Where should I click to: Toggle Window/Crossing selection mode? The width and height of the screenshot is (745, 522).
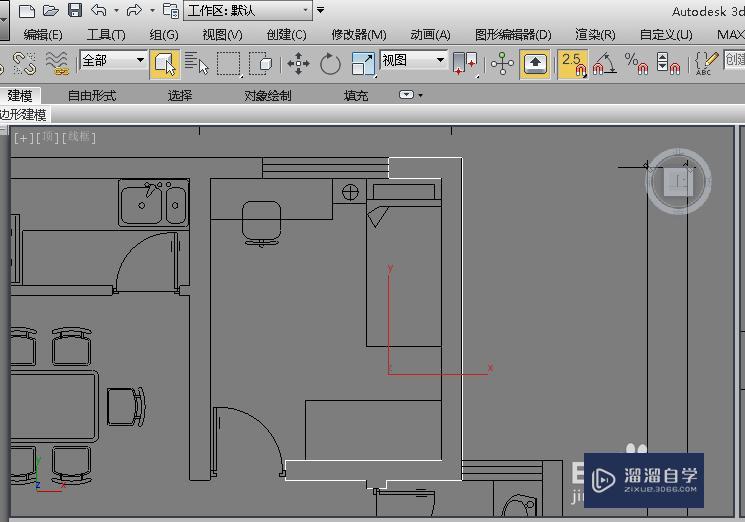coord(260,64)
